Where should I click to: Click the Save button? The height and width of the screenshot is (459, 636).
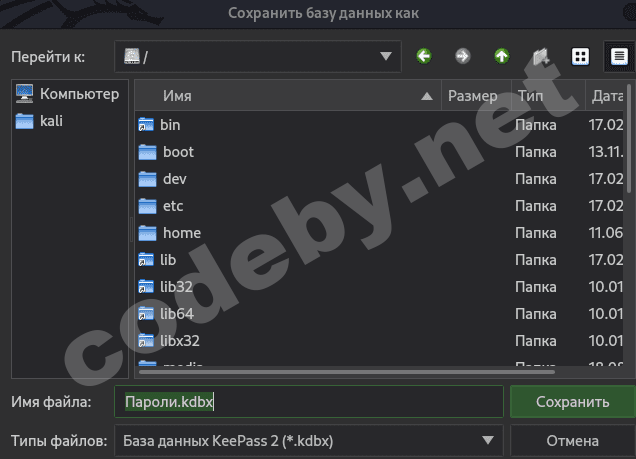click(x=572, y=402)
